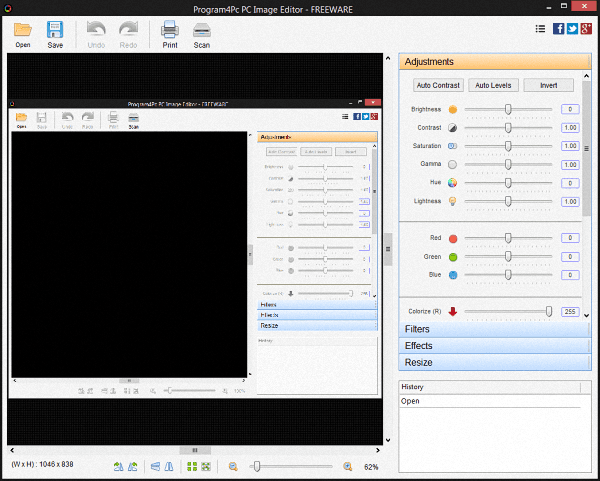This screenshot has width=600, height=481.
Task: Select the Open entry in History
Action: (490, 401)
